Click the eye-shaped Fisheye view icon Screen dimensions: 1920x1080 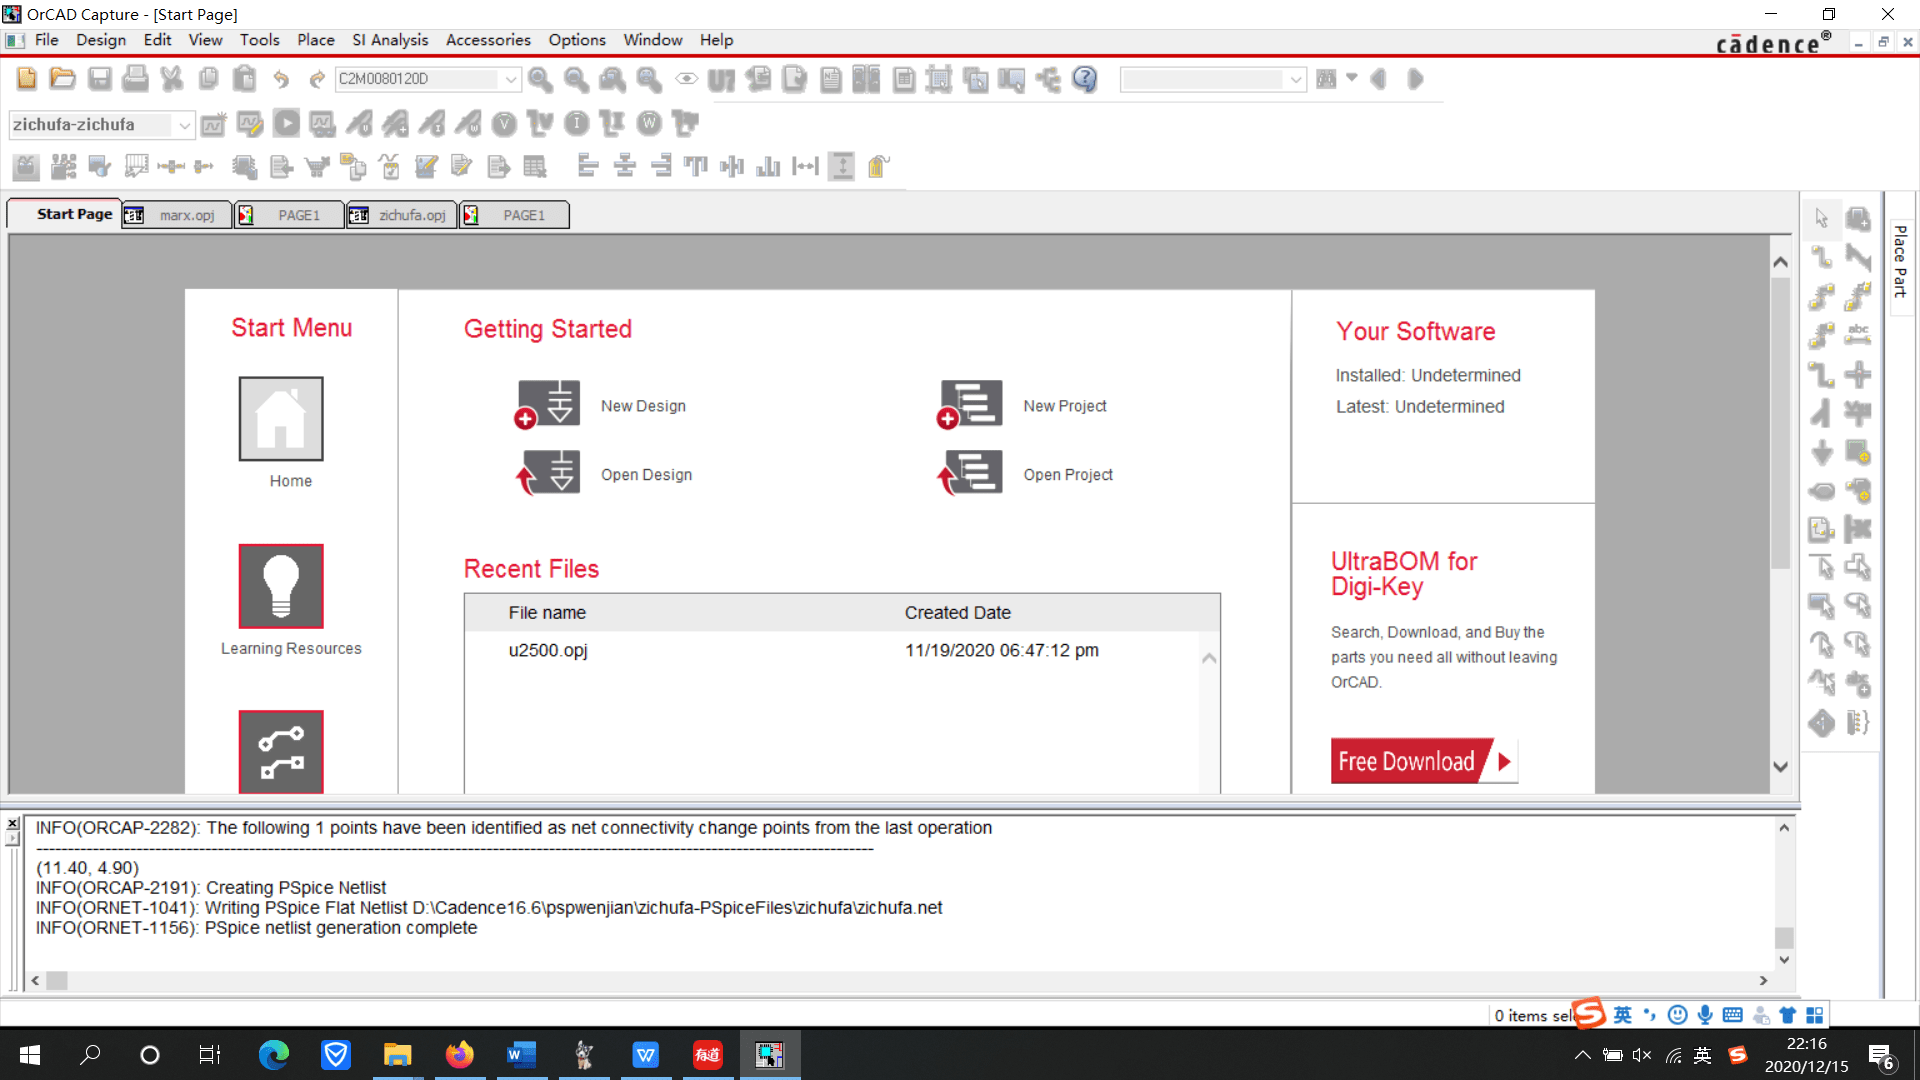686,79
